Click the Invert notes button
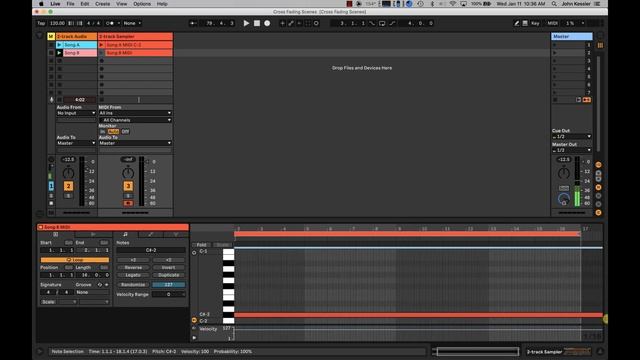 [x=169, y=268]
